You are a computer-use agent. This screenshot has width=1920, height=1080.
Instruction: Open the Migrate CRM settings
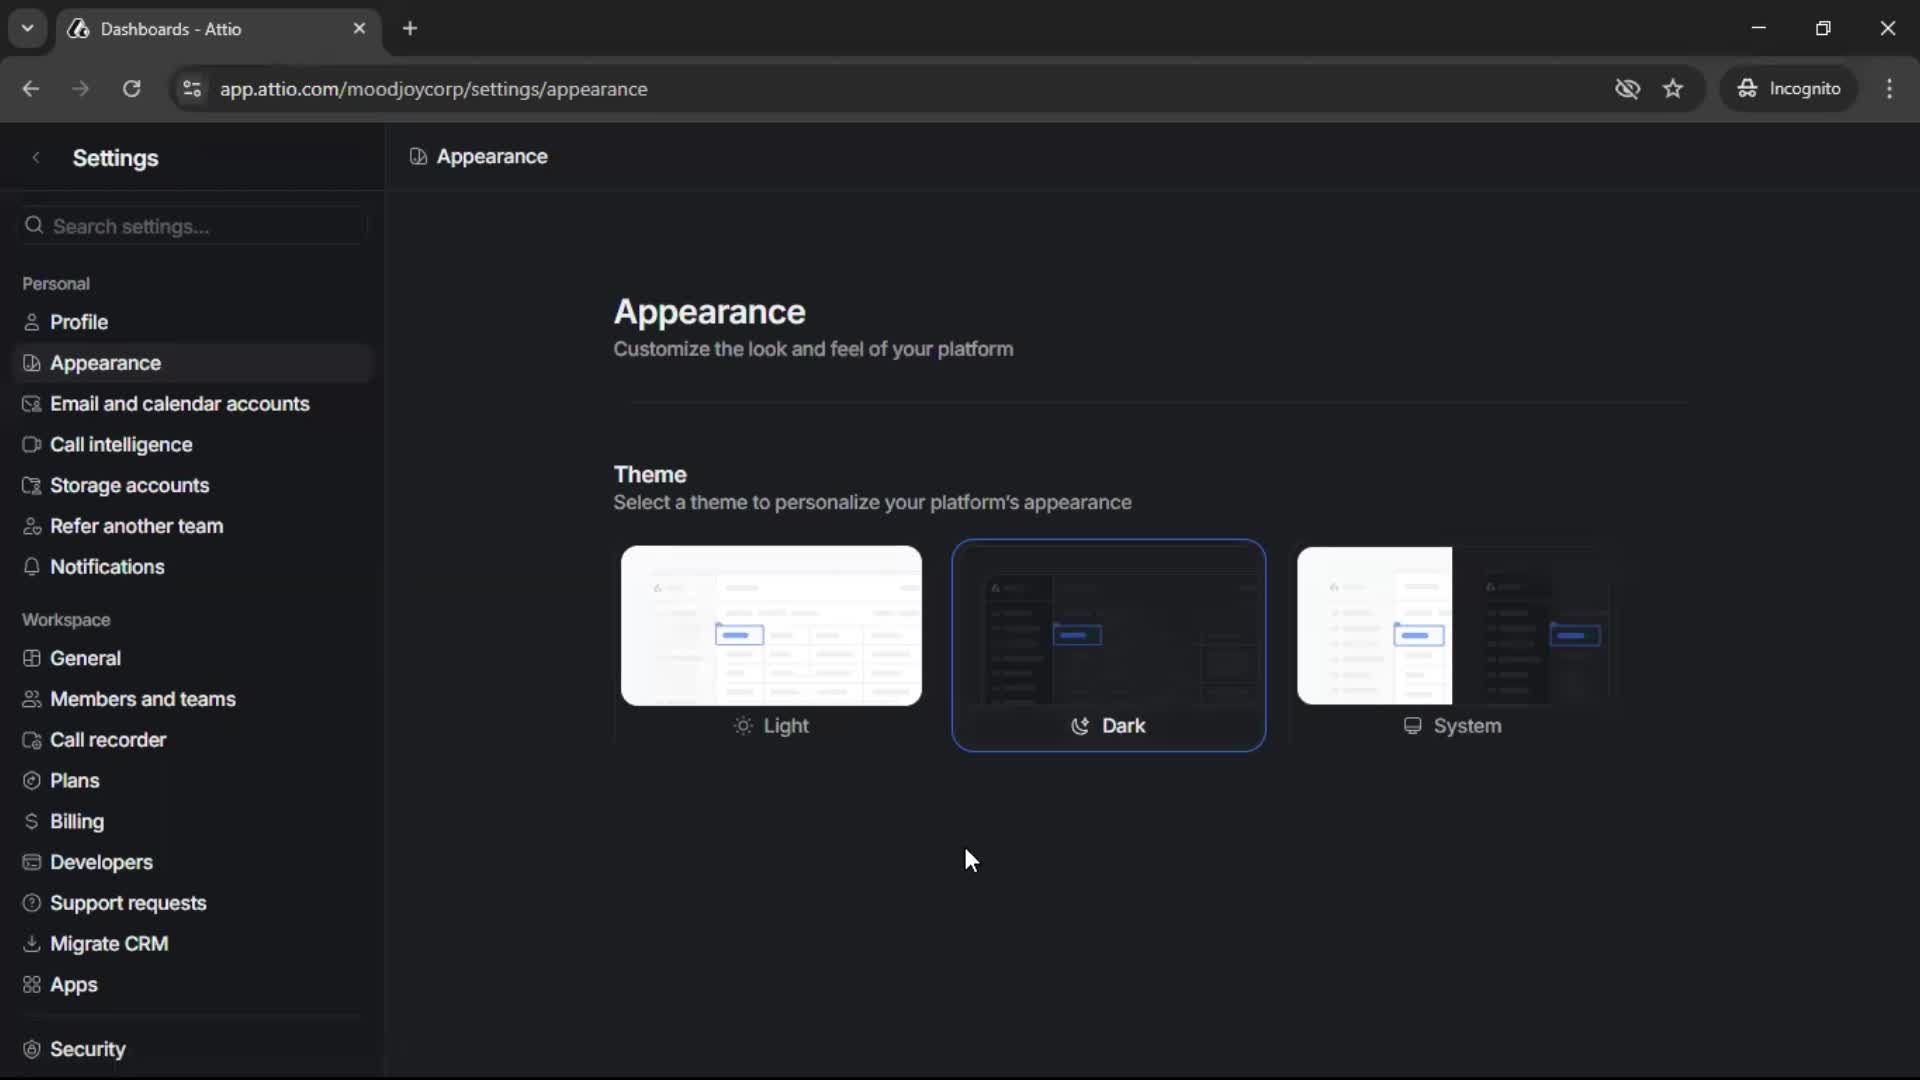(110, 943)
